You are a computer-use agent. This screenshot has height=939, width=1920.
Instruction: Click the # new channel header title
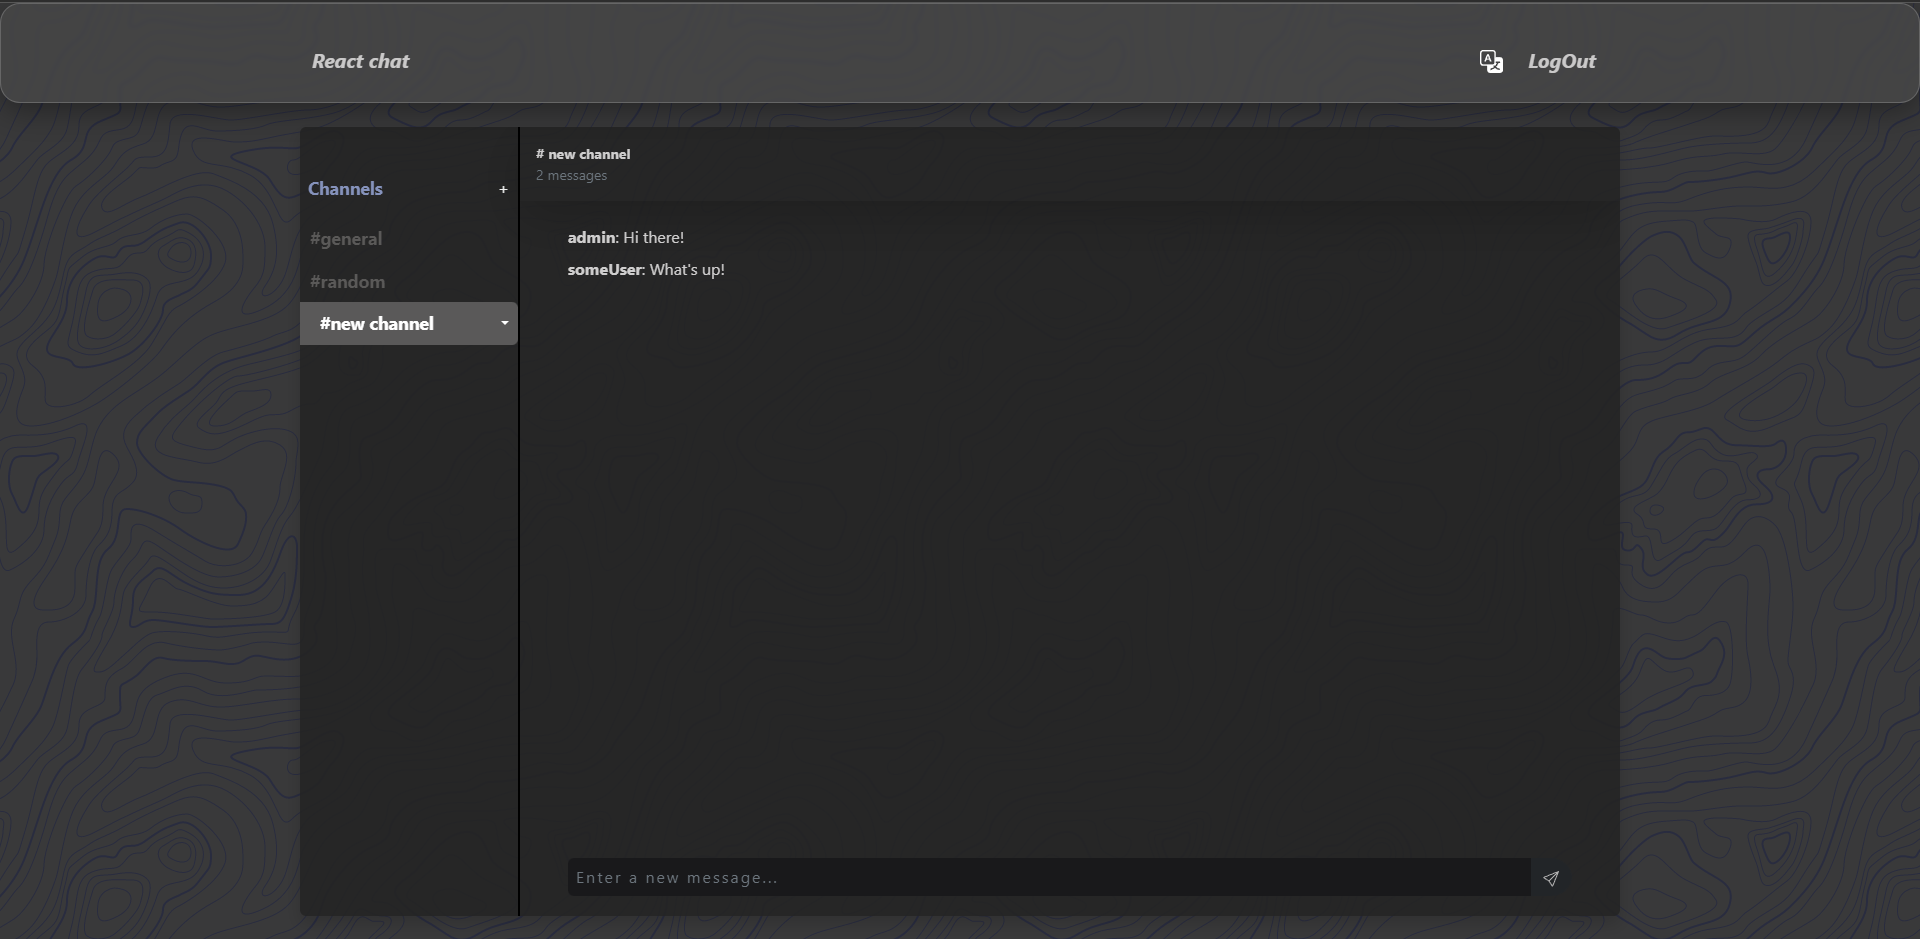583,154
